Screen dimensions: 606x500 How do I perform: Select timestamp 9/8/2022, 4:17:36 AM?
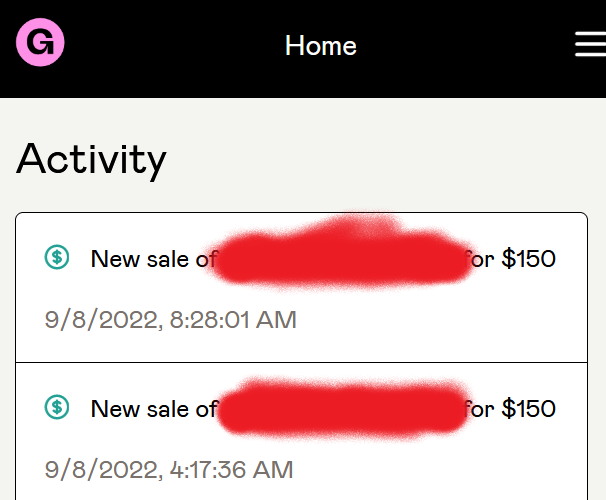click(169, 470)
